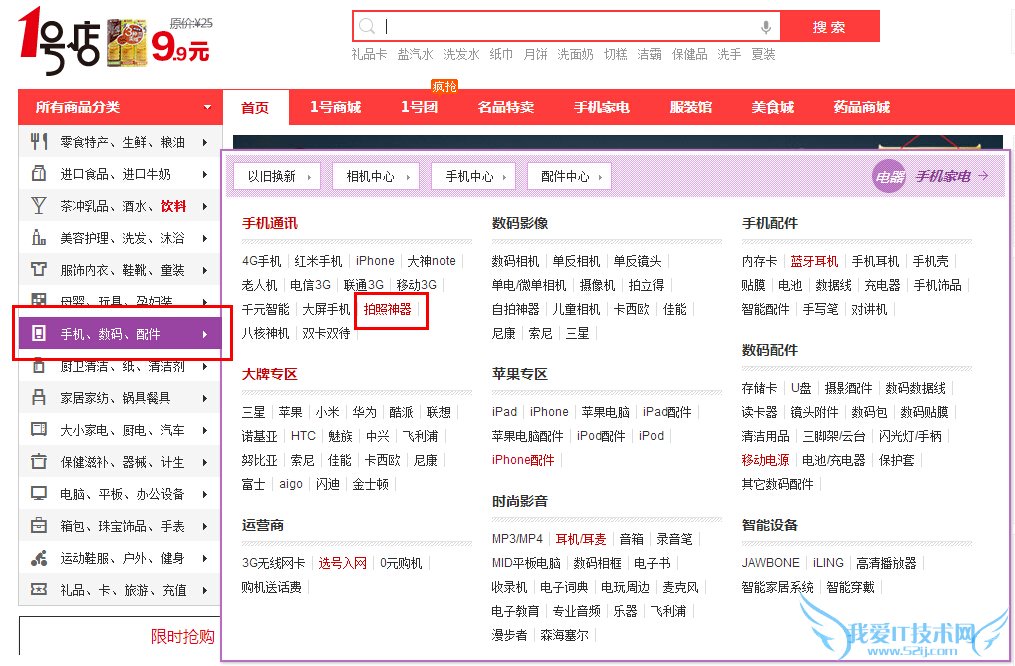Expand the 电脑、平板、办公设备 category arrow

coord(205,494)
